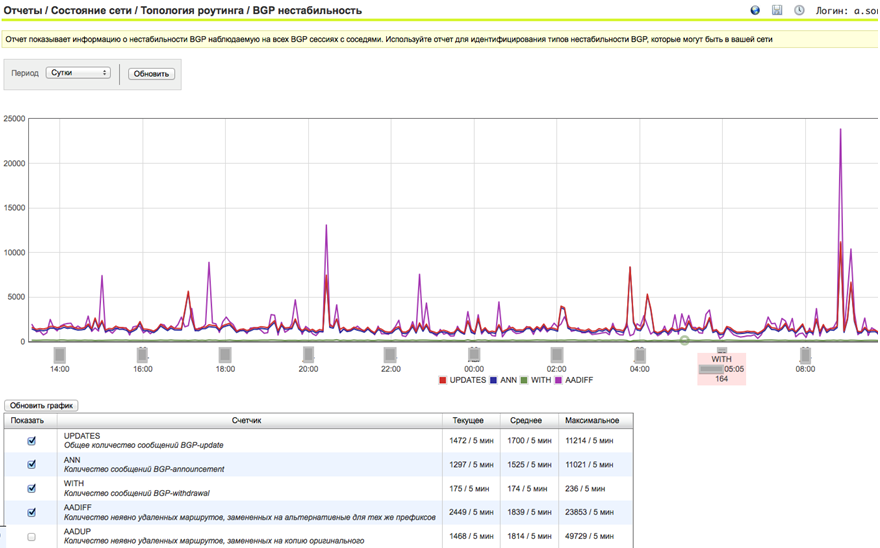Click the marker icon above 14:00

(x=60, y=355)
